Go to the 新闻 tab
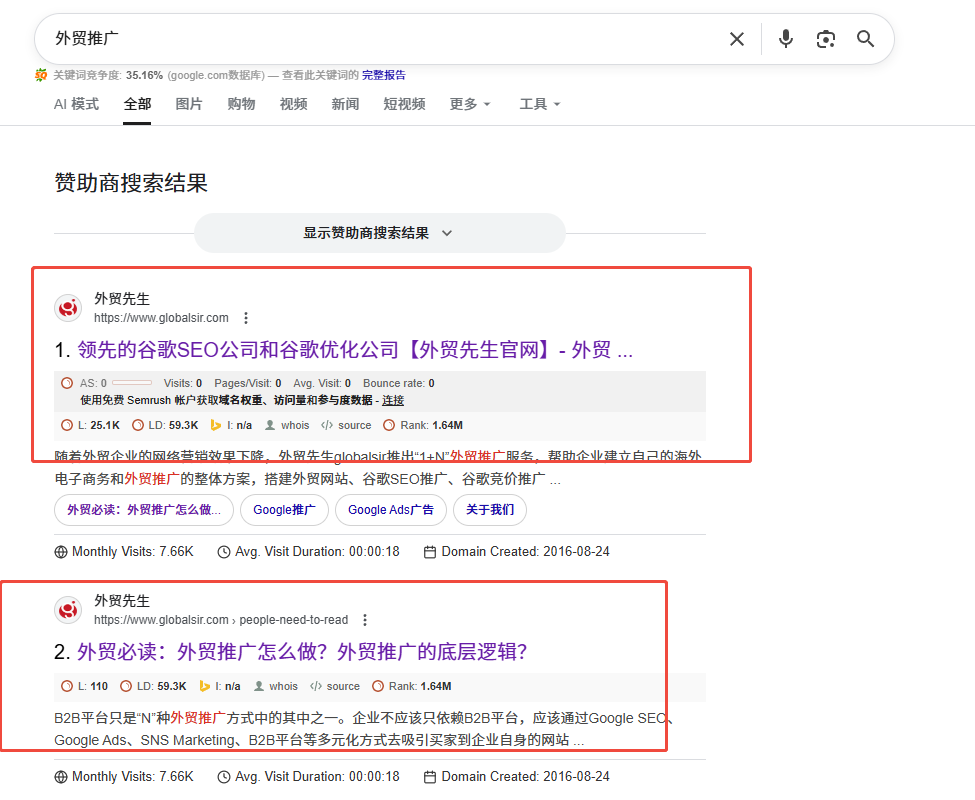 pos(345,104)
